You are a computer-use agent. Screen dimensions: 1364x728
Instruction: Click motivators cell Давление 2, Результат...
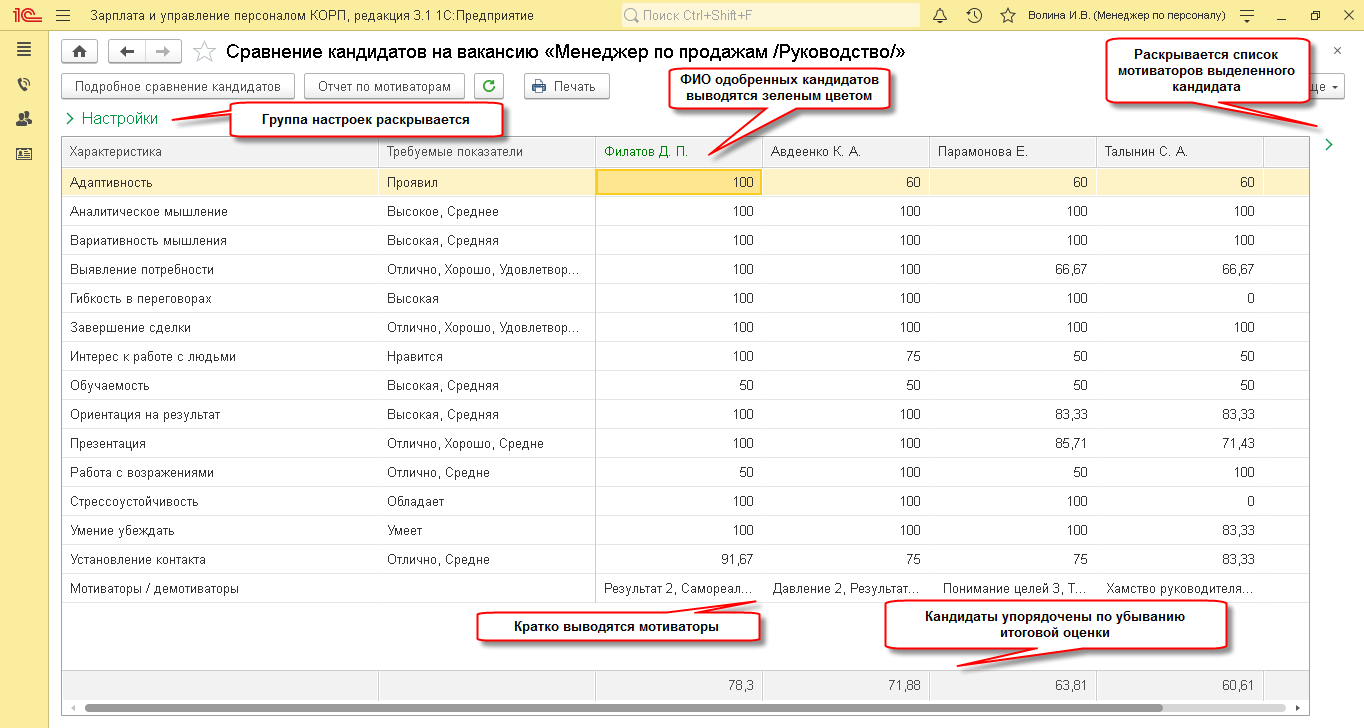(846, 589)
